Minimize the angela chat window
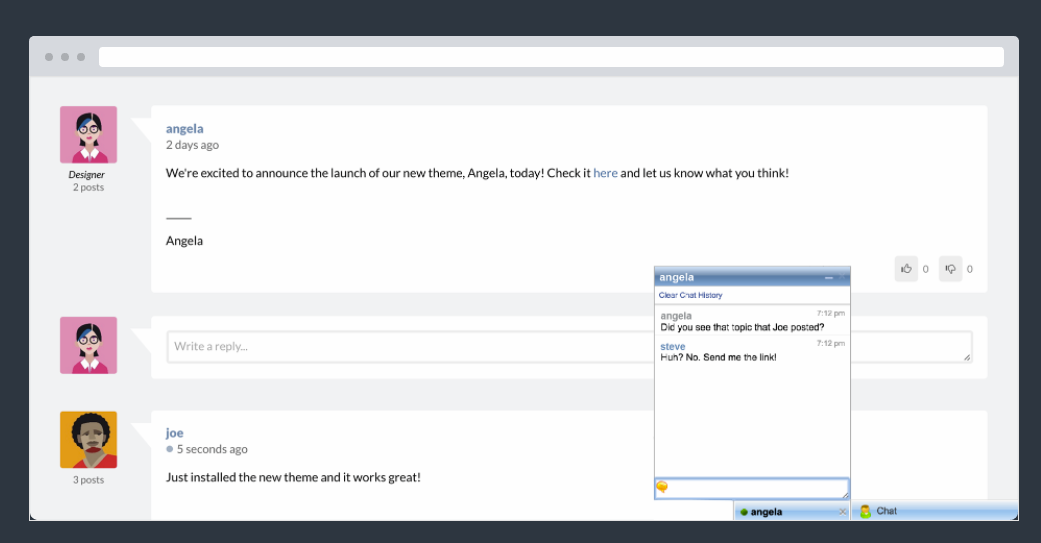Image resolution: width=1041 pixels, height=543 pixels. tap(829, 277)
